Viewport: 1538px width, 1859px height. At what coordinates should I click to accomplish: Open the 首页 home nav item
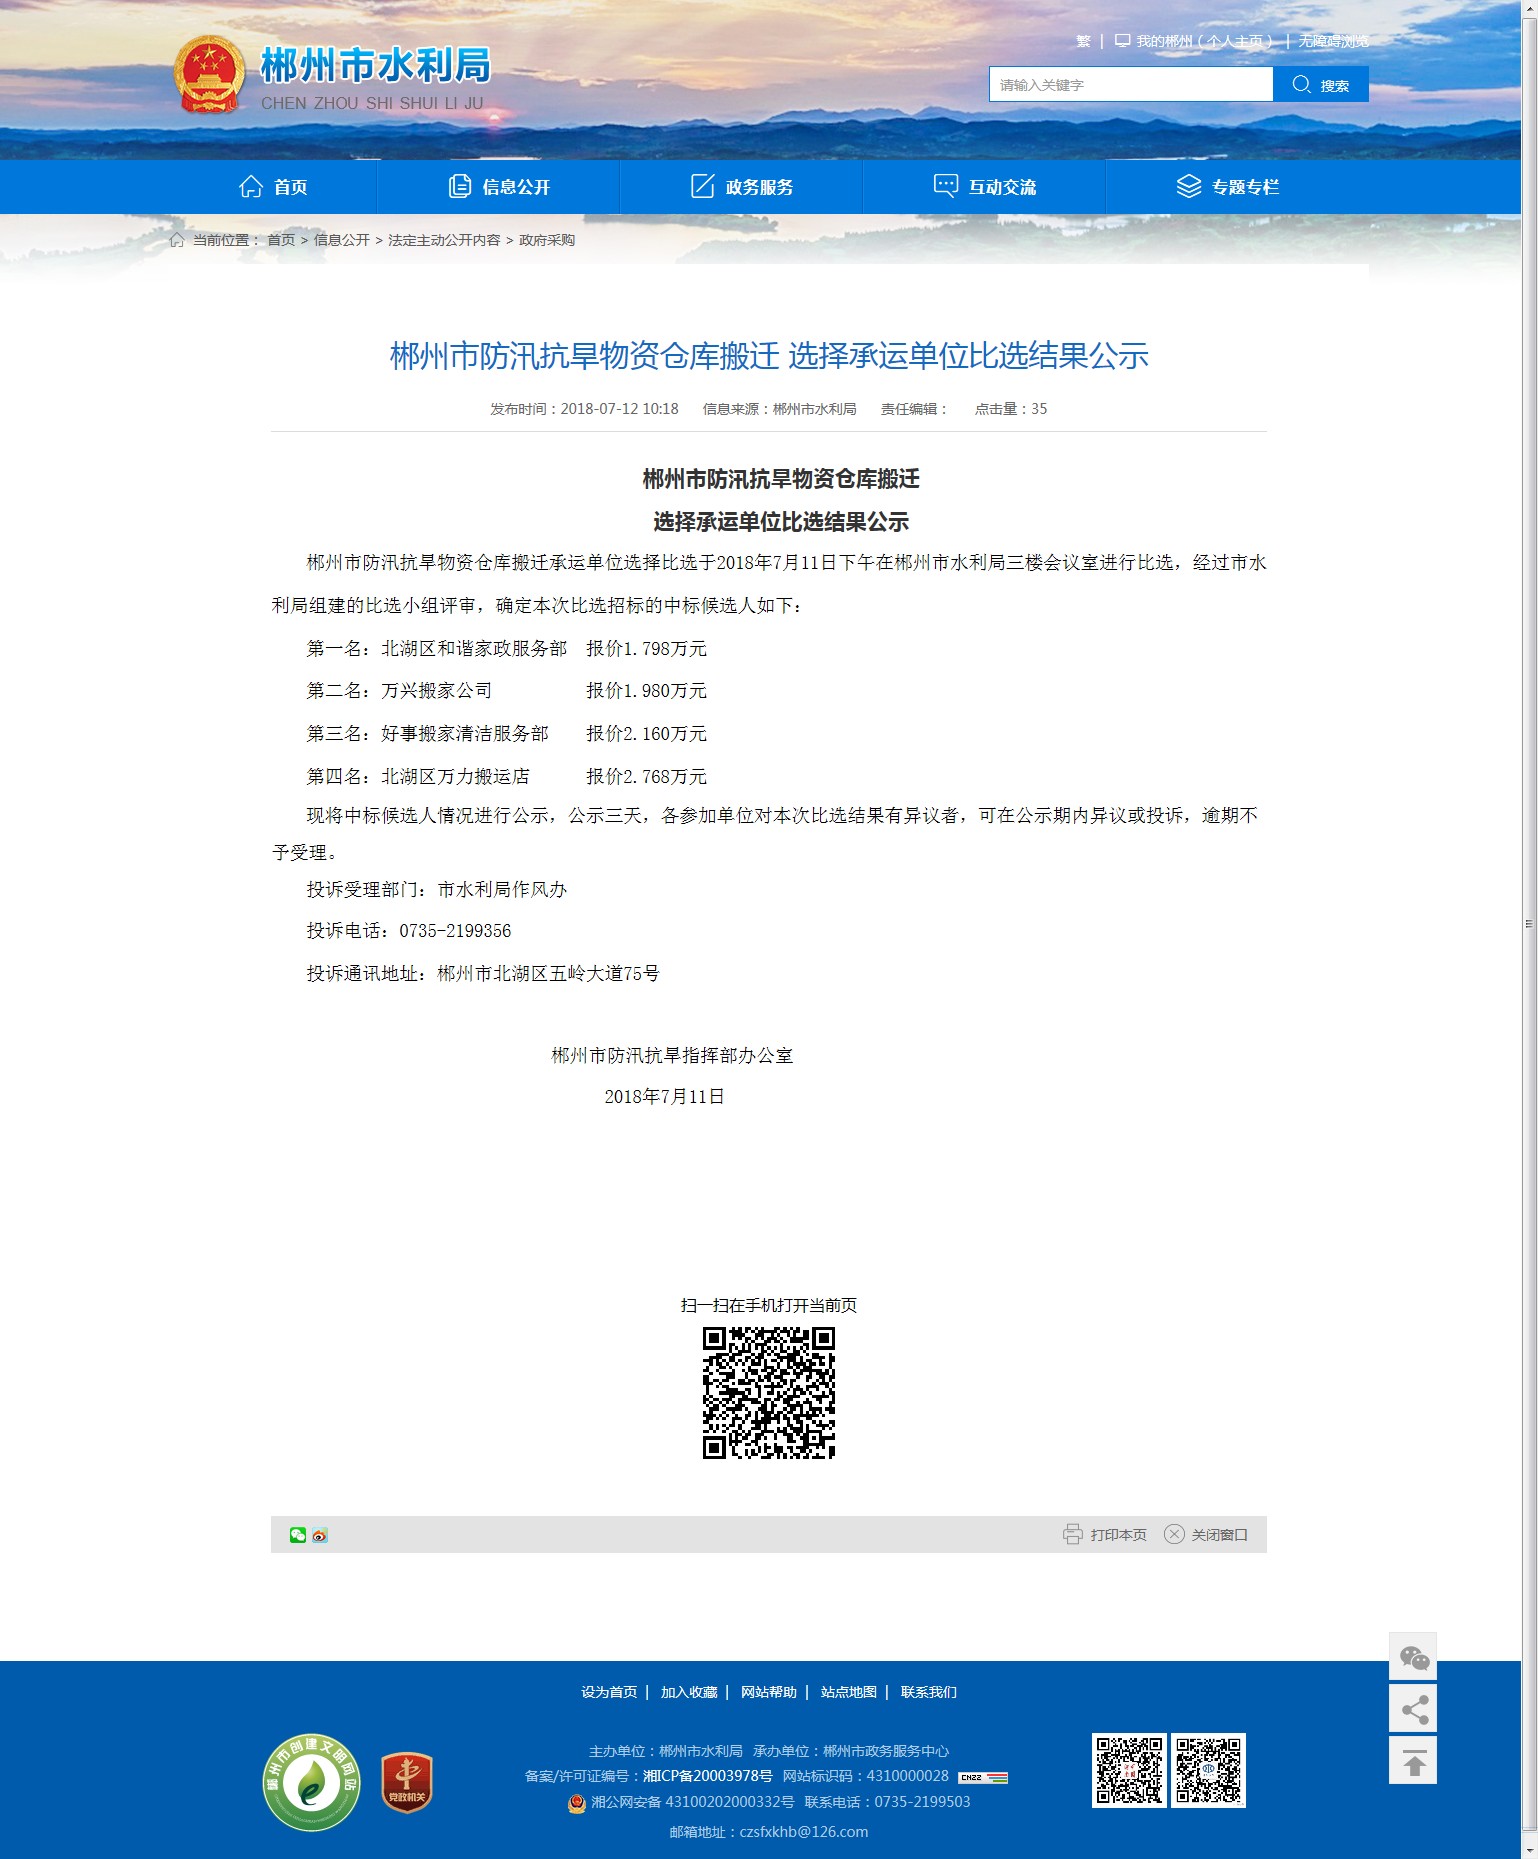pos(273,187)
